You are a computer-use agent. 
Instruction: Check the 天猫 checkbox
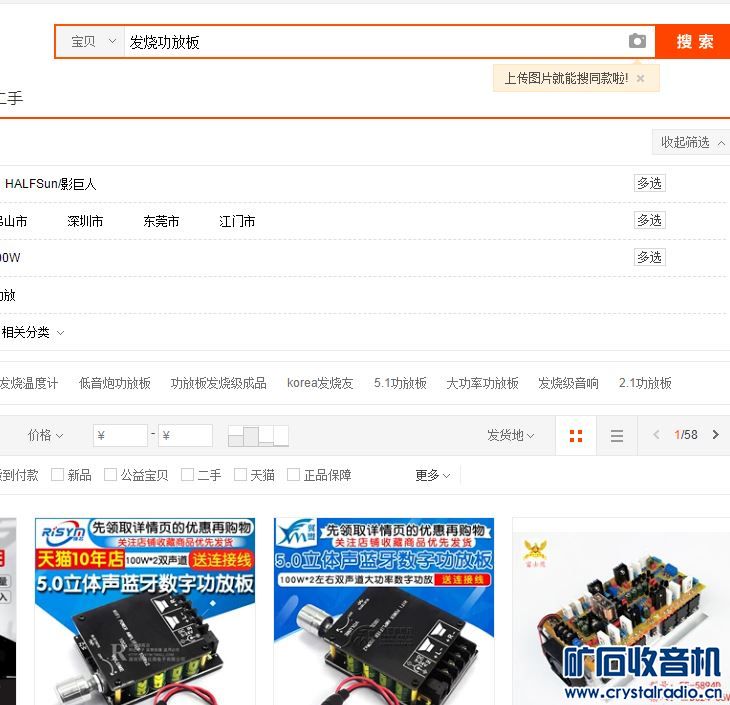click(240, 475)
